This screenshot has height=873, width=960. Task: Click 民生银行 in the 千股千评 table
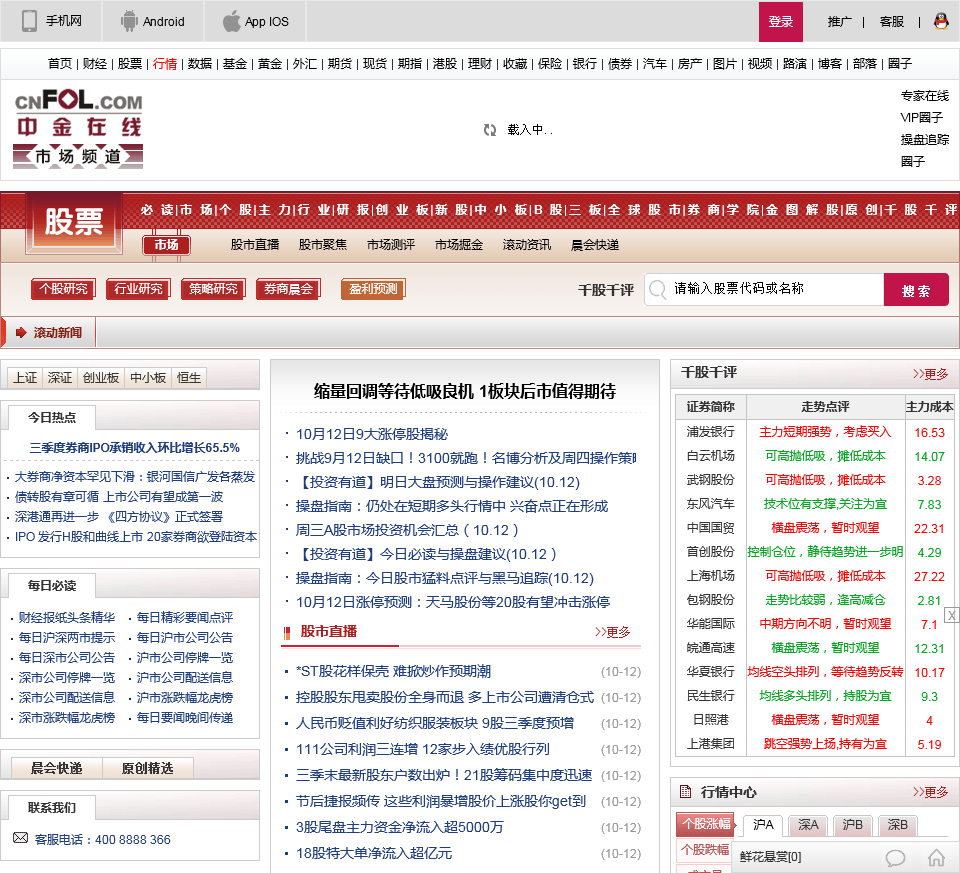point(710,696)
